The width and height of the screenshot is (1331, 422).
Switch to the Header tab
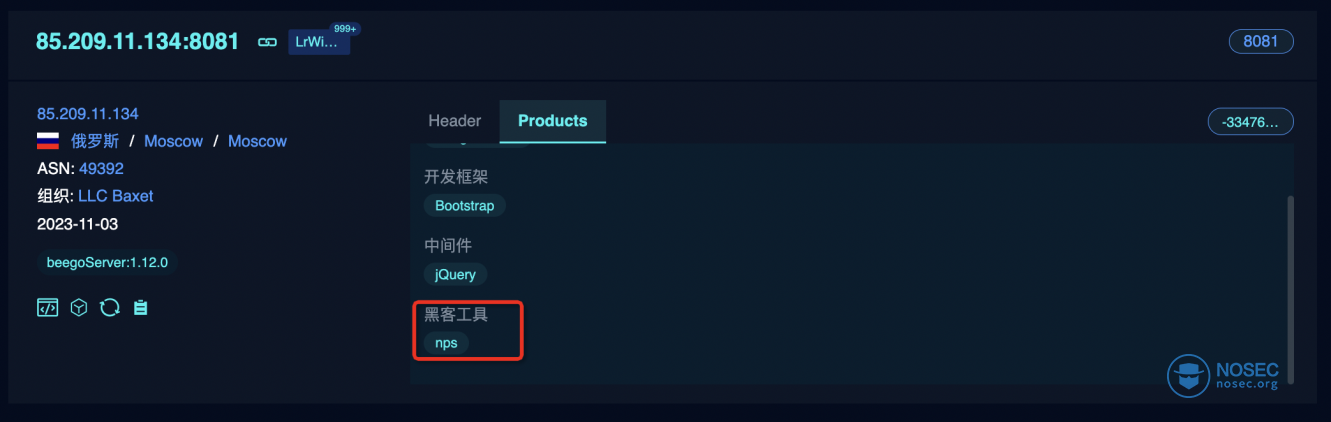[x=454, y=121]
